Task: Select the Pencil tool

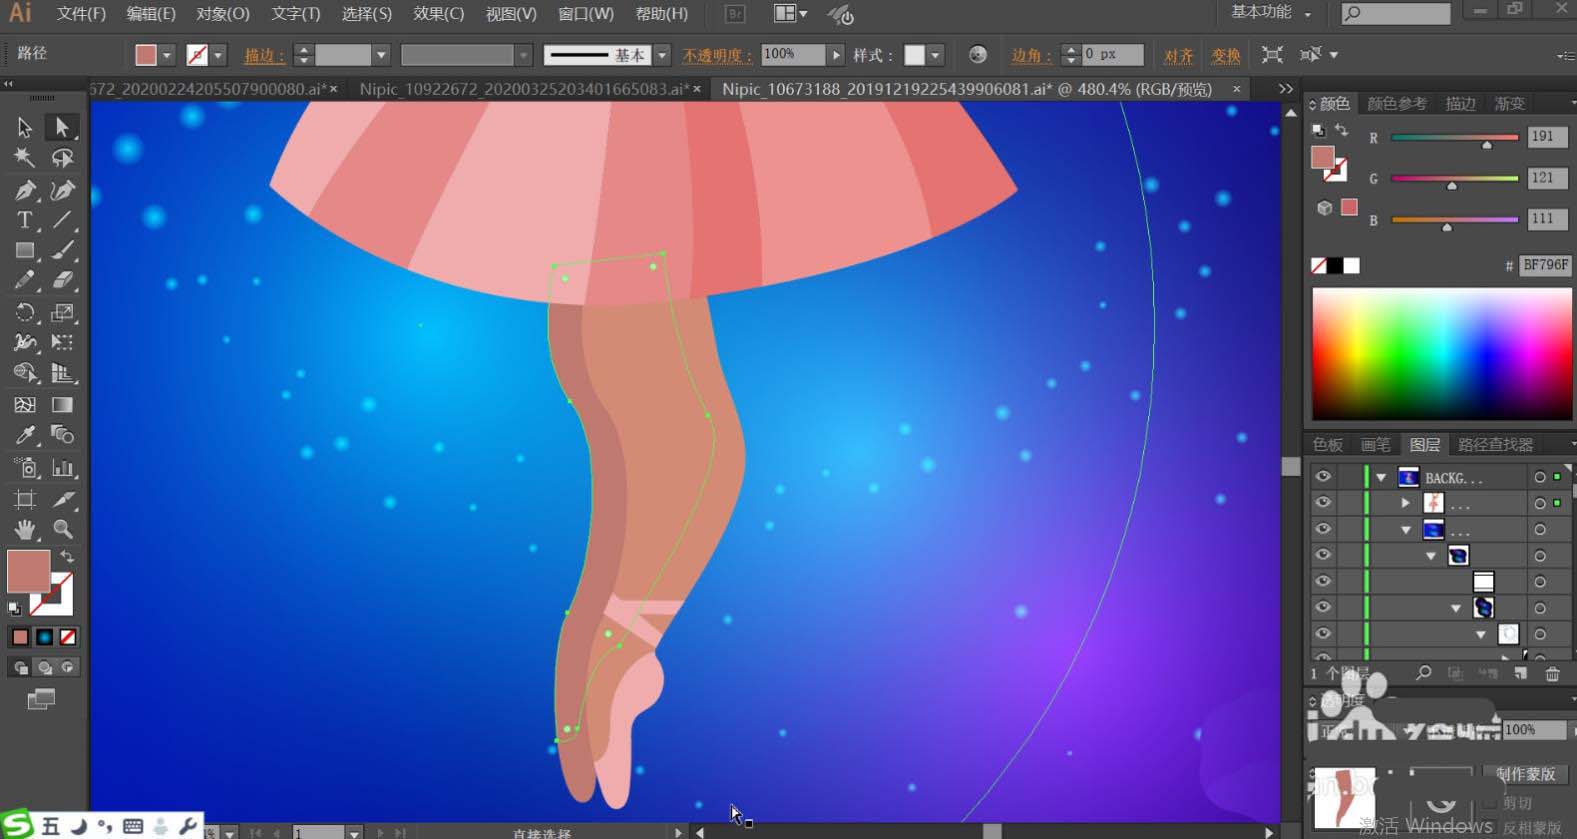Action: point(24,281)
